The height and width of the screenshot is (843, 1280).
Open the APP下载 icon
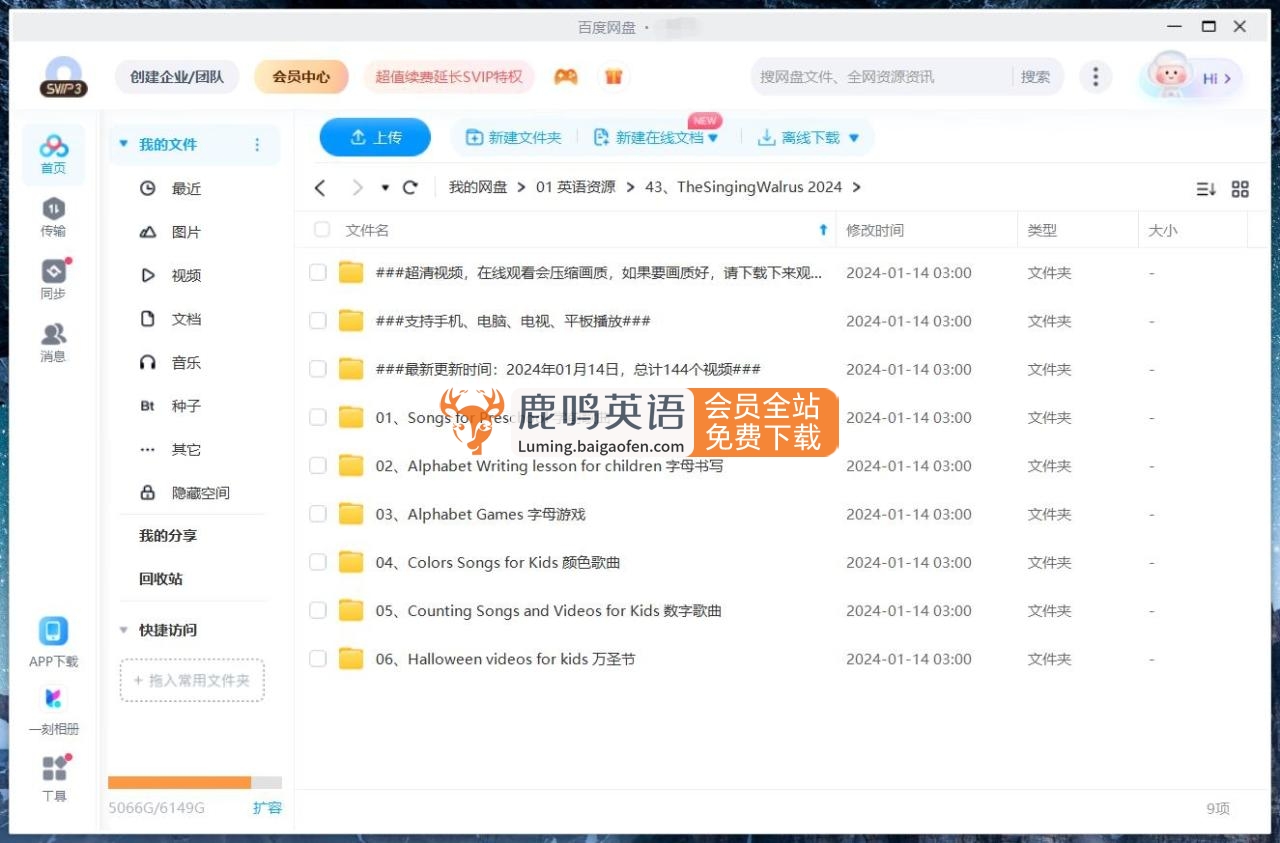(x=53, y=642)
